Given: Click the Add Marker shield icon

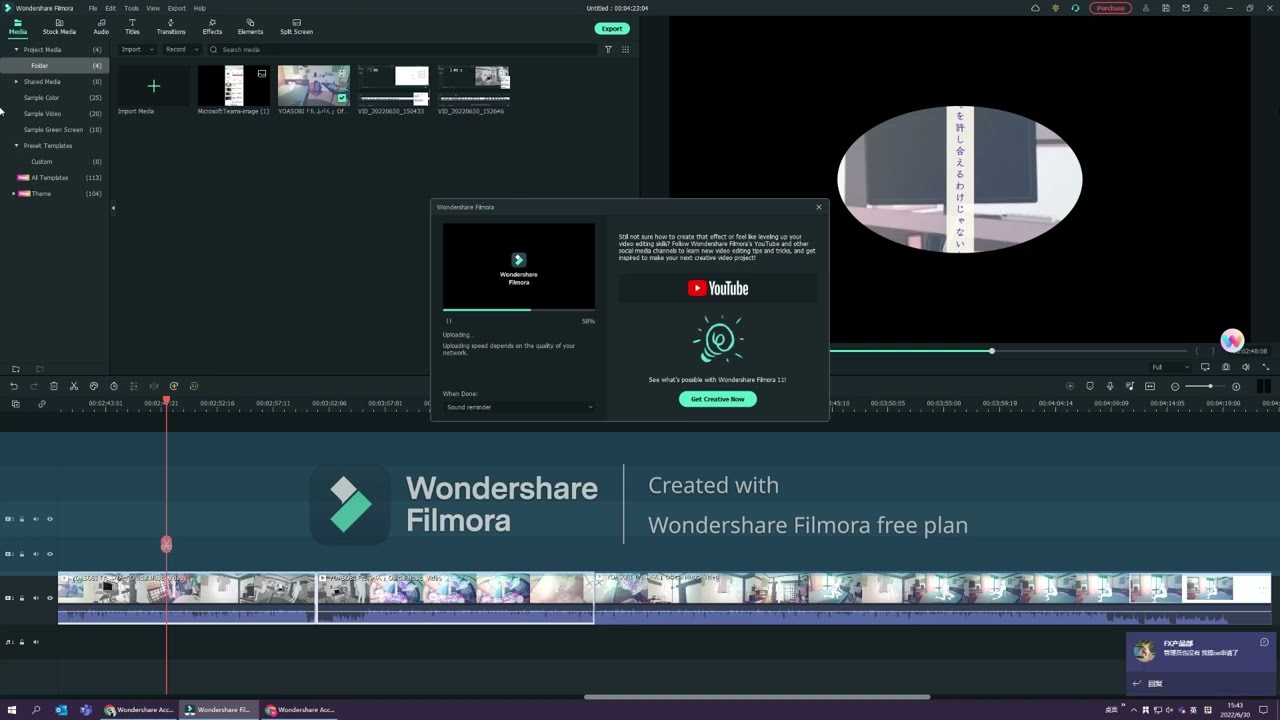Looking at the screenshot, I should (x=1090, y=386).
